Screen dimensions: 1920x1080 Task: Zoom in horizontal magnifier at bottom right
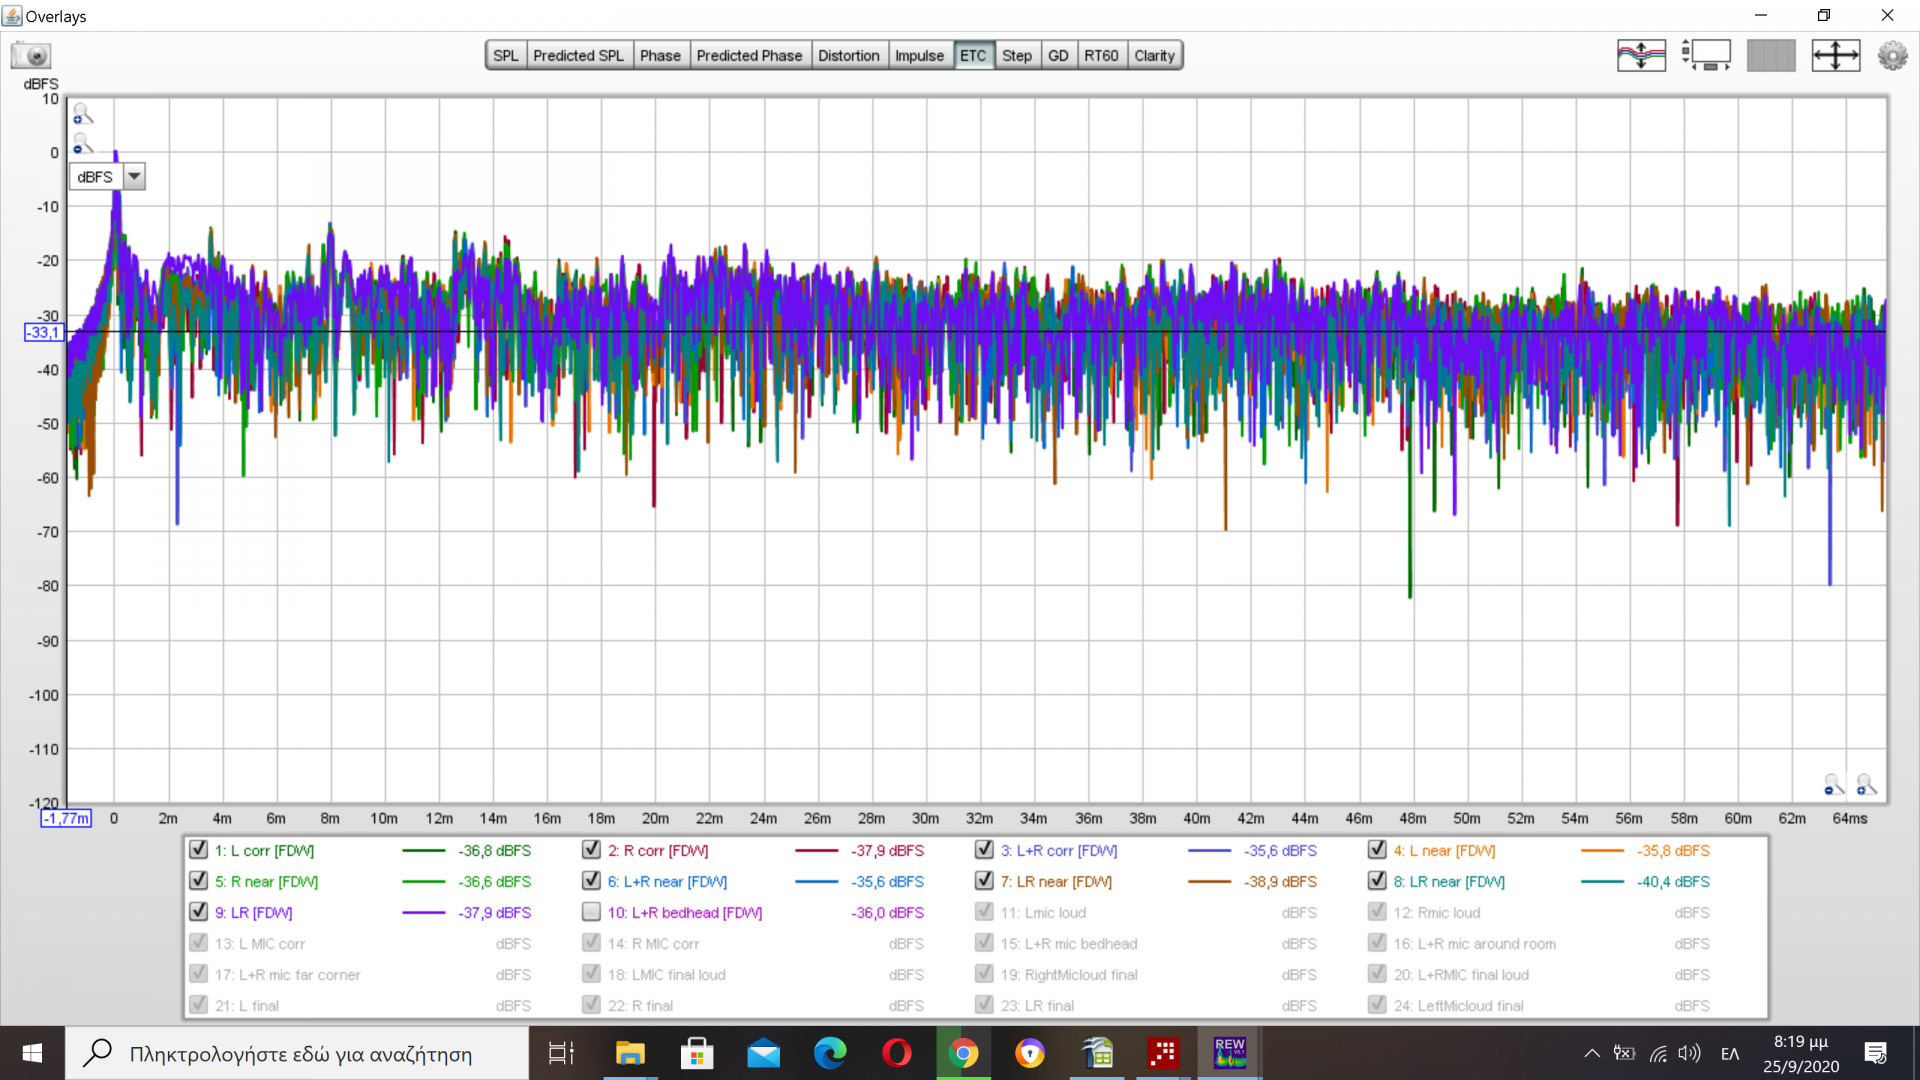1866,785
